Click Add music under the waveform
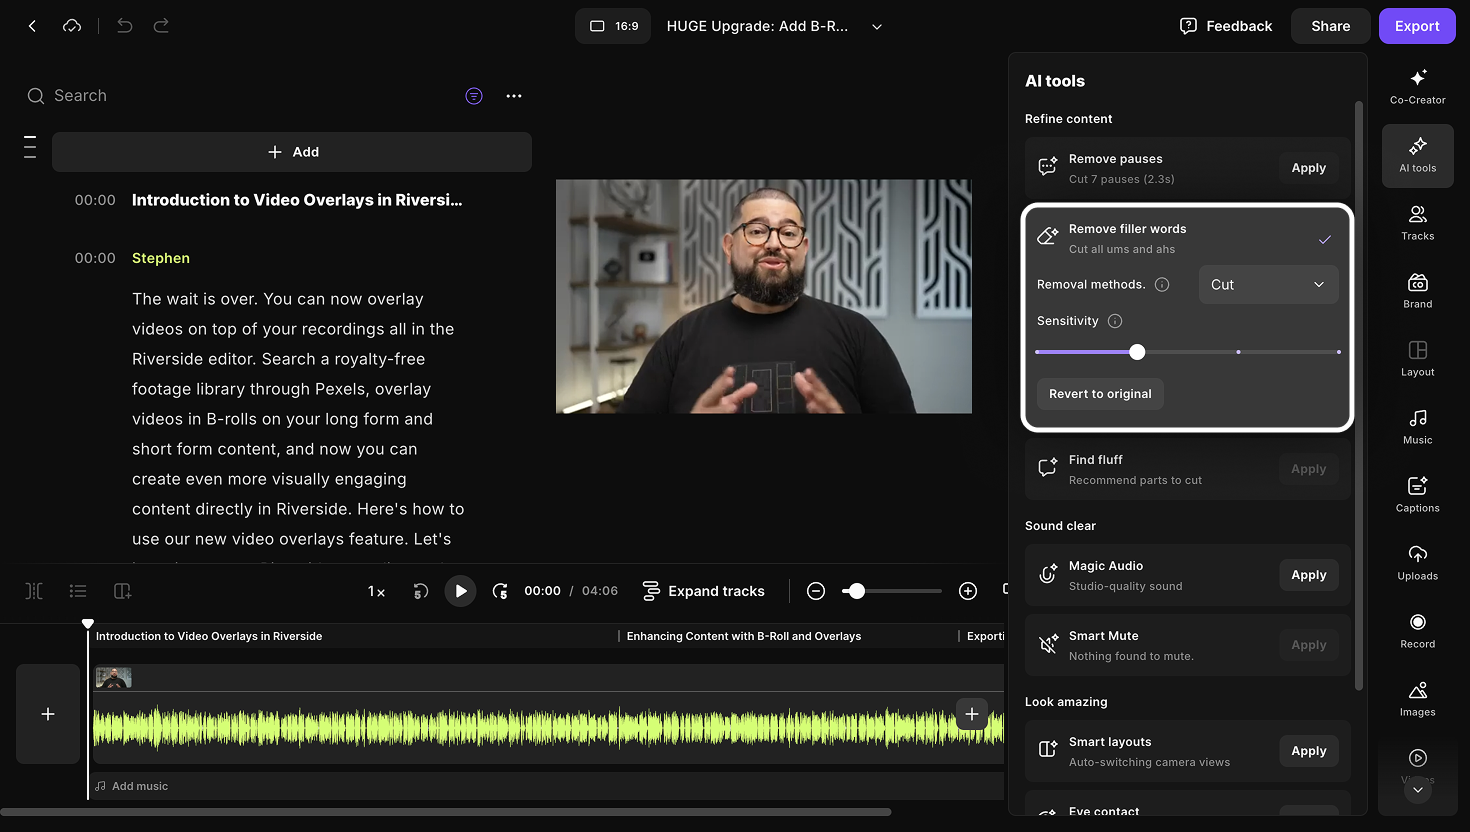The height and width of the screenshot is (832, 1470). pos(131,786)
